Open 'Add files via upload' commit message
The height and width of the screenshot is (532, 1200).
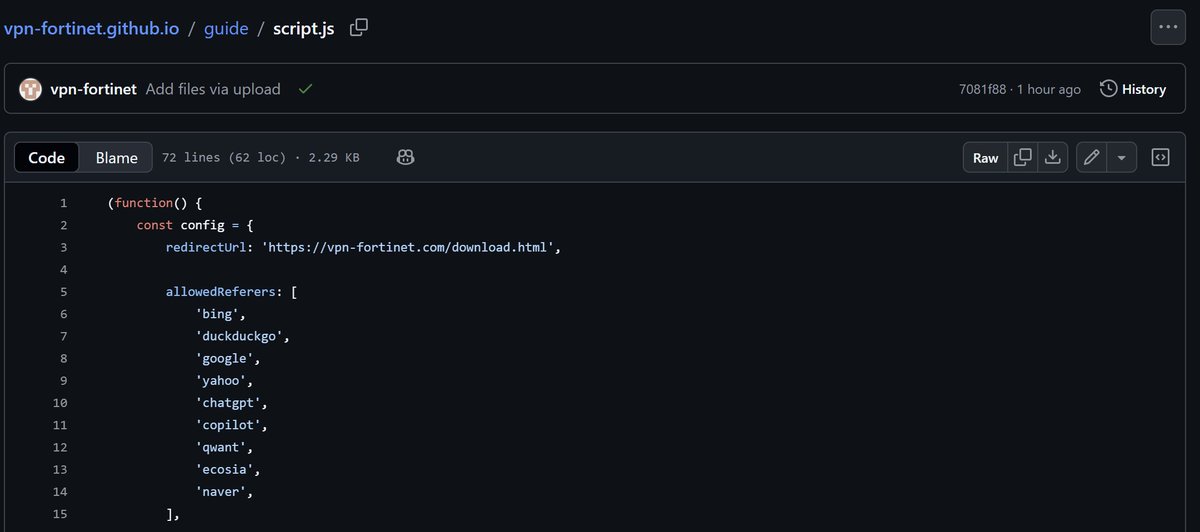click(213, 89)
